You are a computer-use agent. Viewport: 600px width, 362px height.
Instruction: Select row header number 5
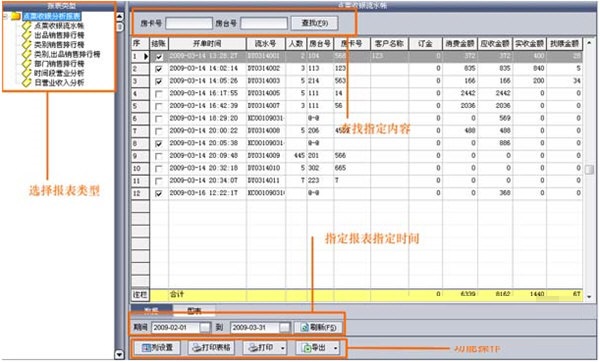[140, 106]
